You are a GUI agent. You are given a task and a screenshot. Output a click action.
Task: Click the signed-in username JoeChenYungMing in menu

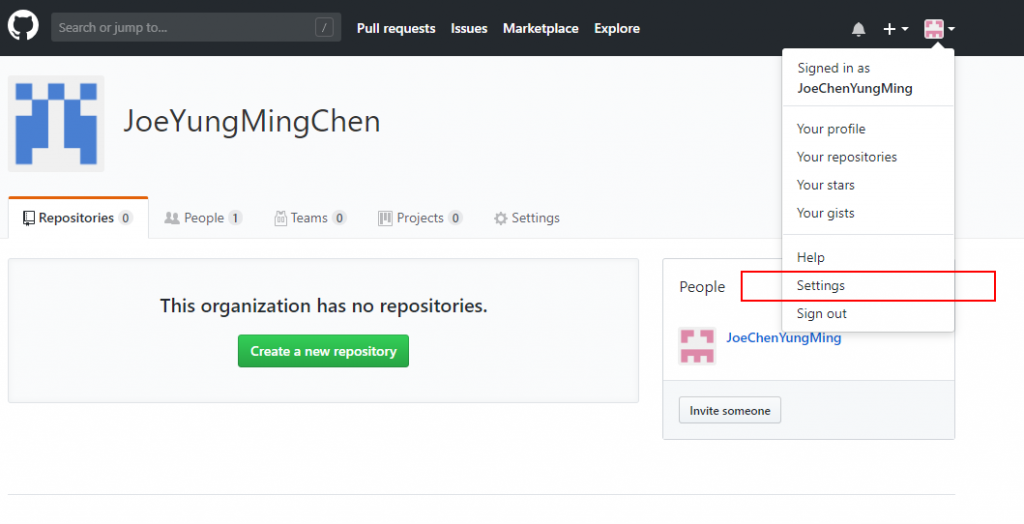pyautogui.click(x=855, y=88)
